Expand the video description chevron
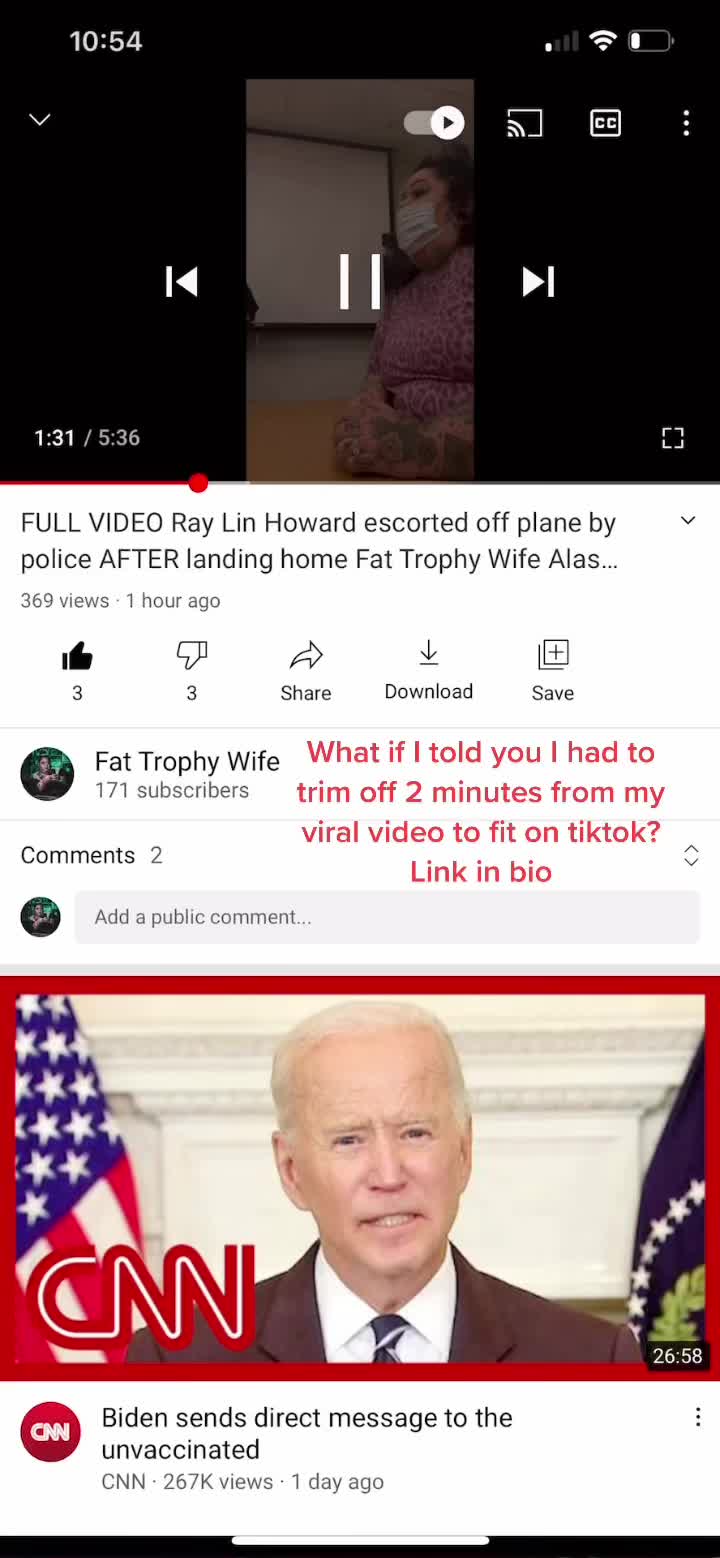 tap(688, 521)
